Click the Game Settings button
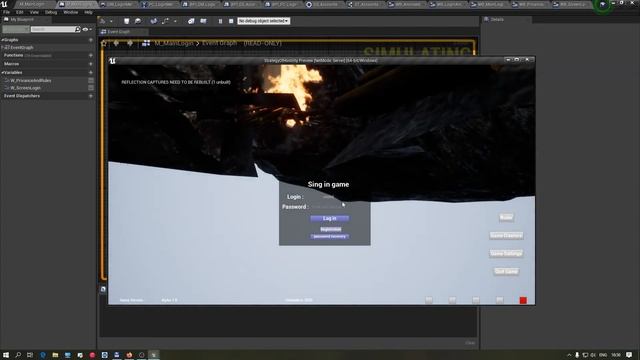This screenshot has width=640, height=360. (506, 253)
